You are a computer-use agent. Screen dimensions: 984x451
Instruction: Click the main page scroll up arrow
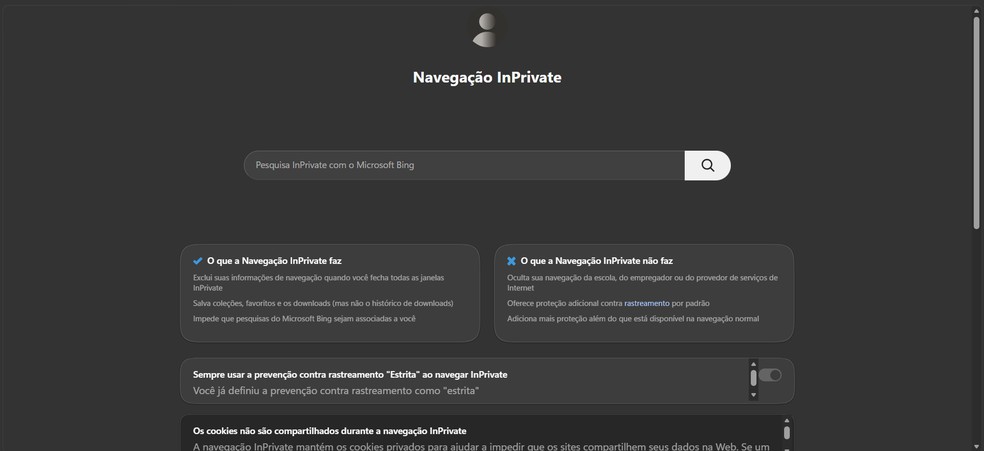click(x=976, y=9)
